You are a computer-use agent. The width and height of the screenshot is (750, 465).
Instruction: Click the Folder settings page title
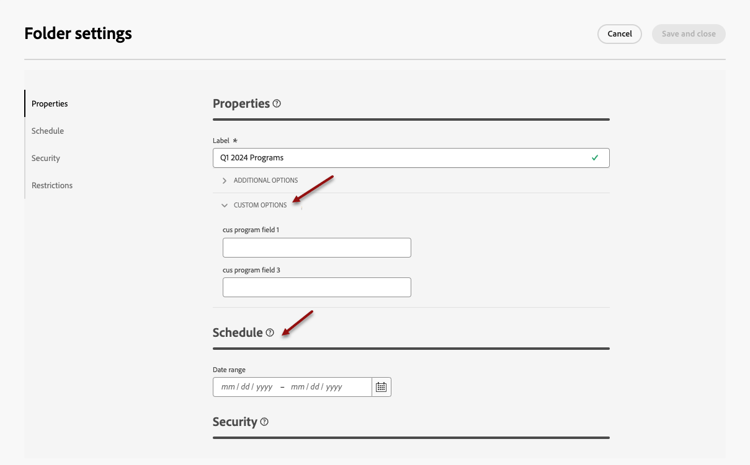pyautogui.click(x=78, y=34)
